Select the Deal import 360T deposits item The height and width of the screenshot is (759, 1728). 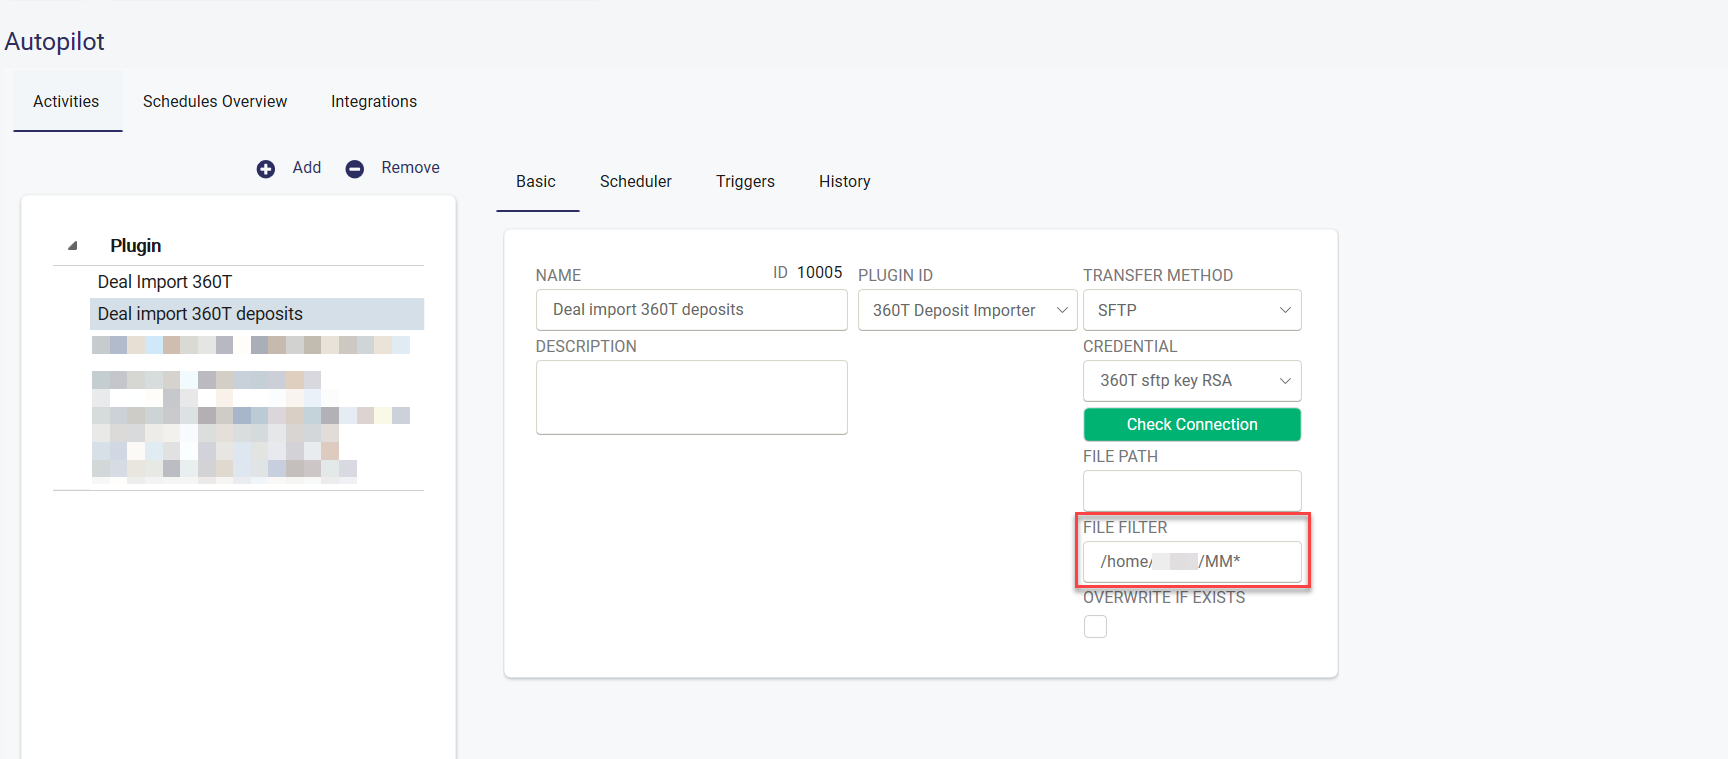point(200,314)
